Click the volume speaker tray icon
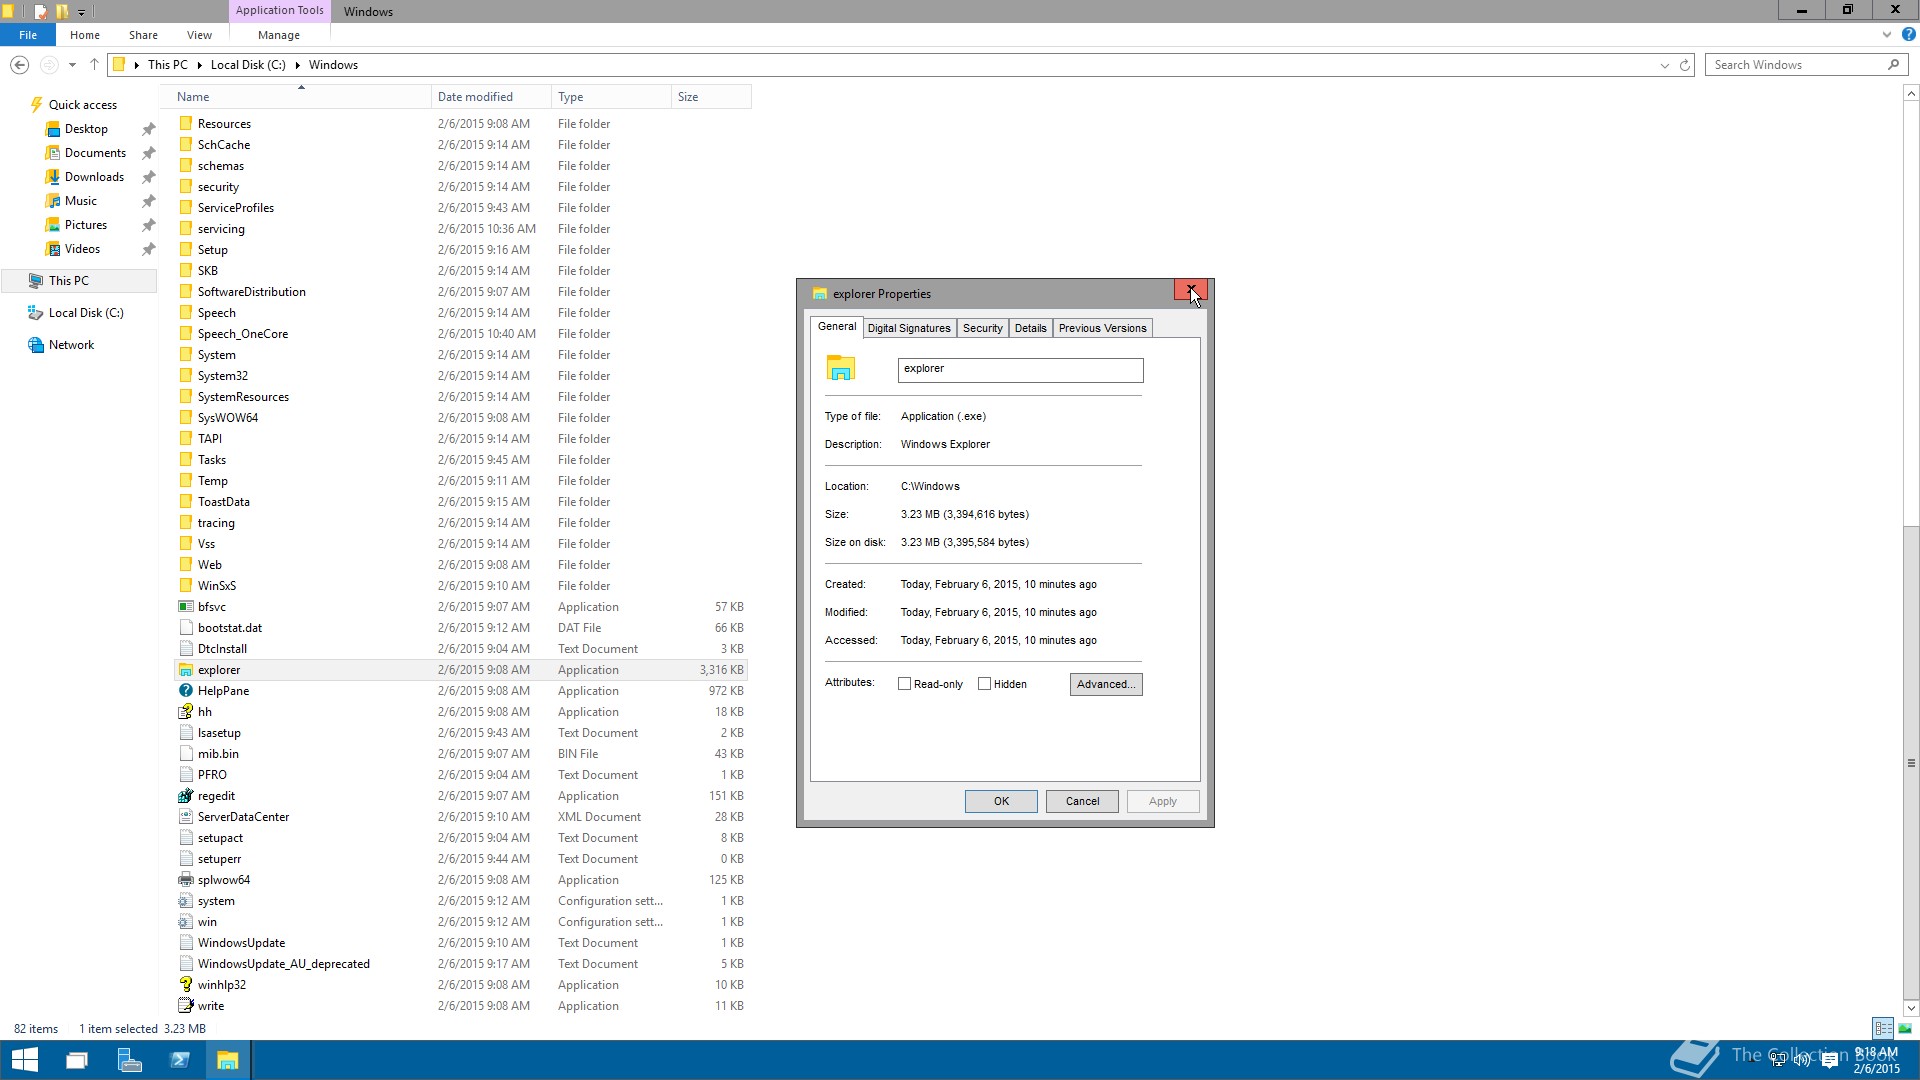 (1803, 1061)
